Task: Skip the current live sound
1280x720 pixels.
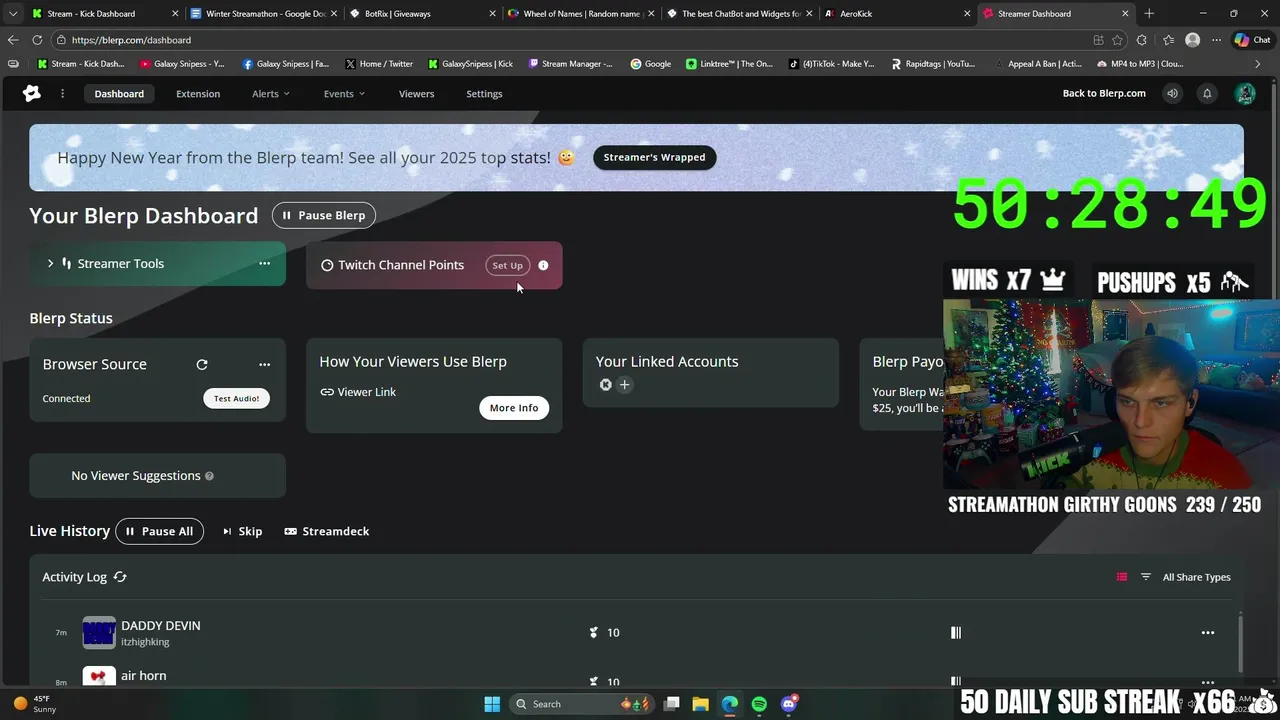Action: pos(242,531)
